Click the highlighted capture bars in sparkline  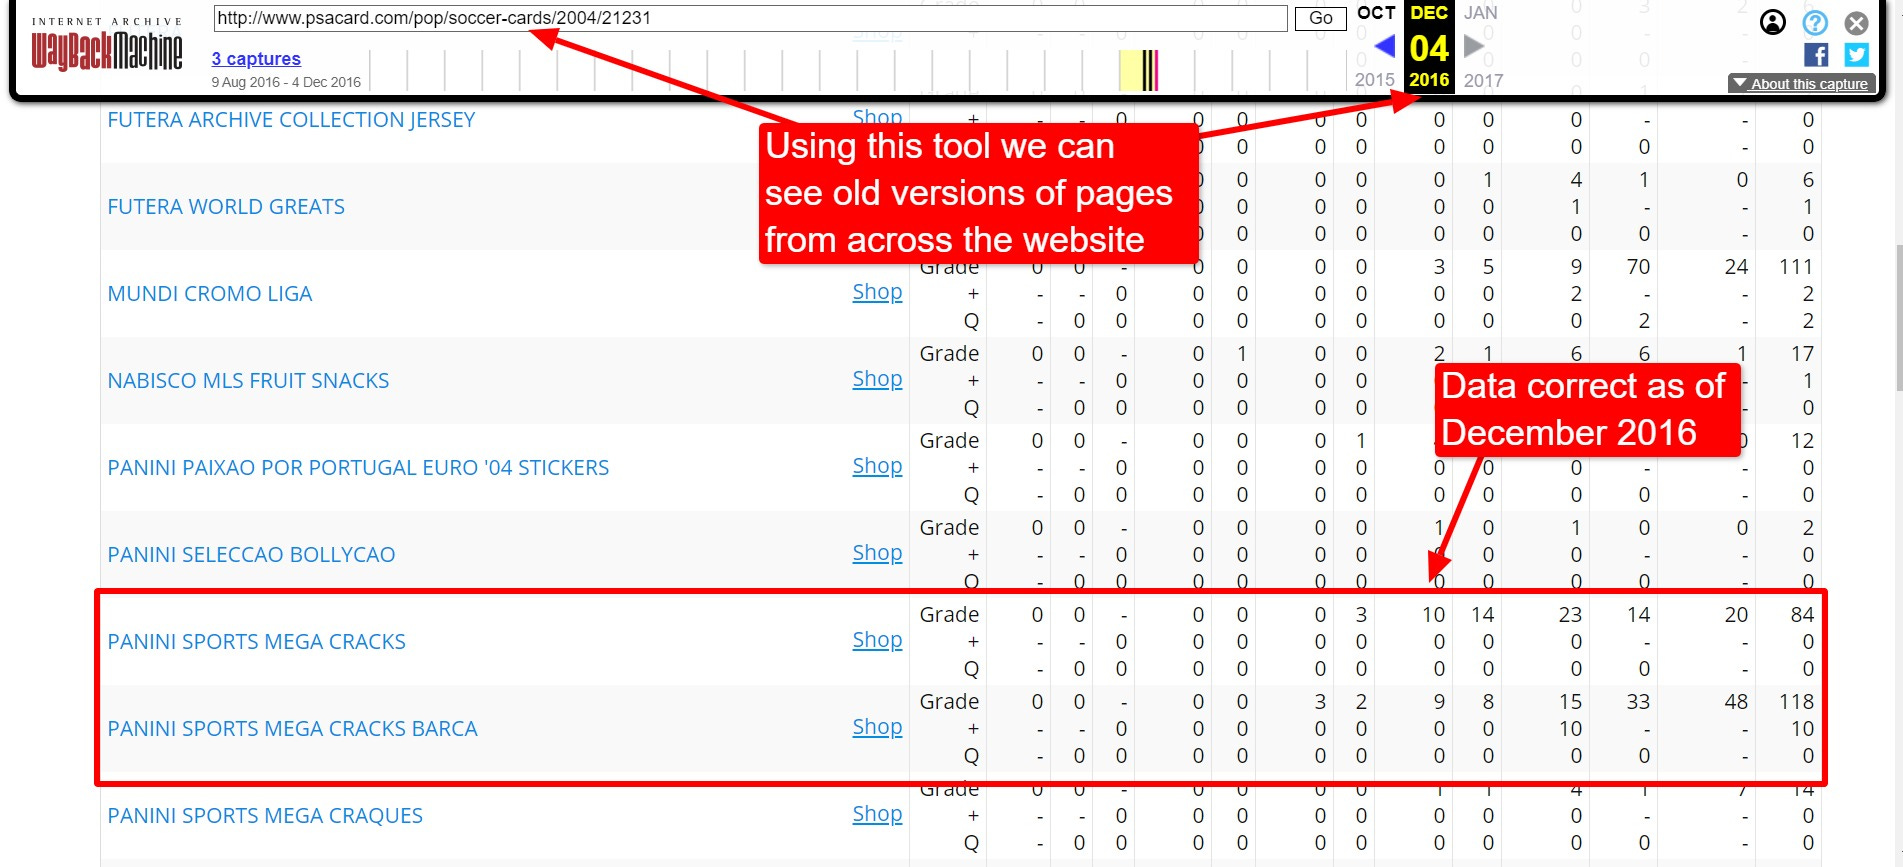click(1140, 70)
